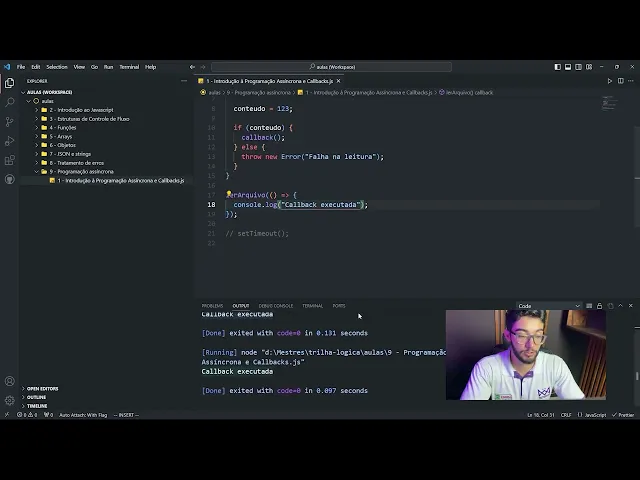This screenshot has height=480, width=640.
Task: Expand the 2 - Introdução ao Javascript folder
Action: 36,110
